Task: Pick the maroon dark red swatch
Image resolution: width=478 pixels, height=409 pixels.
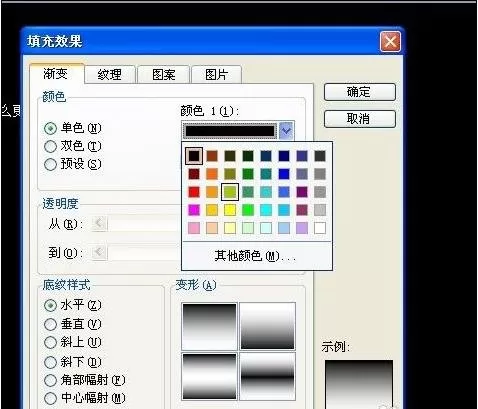Action: [x=194, y=174]
